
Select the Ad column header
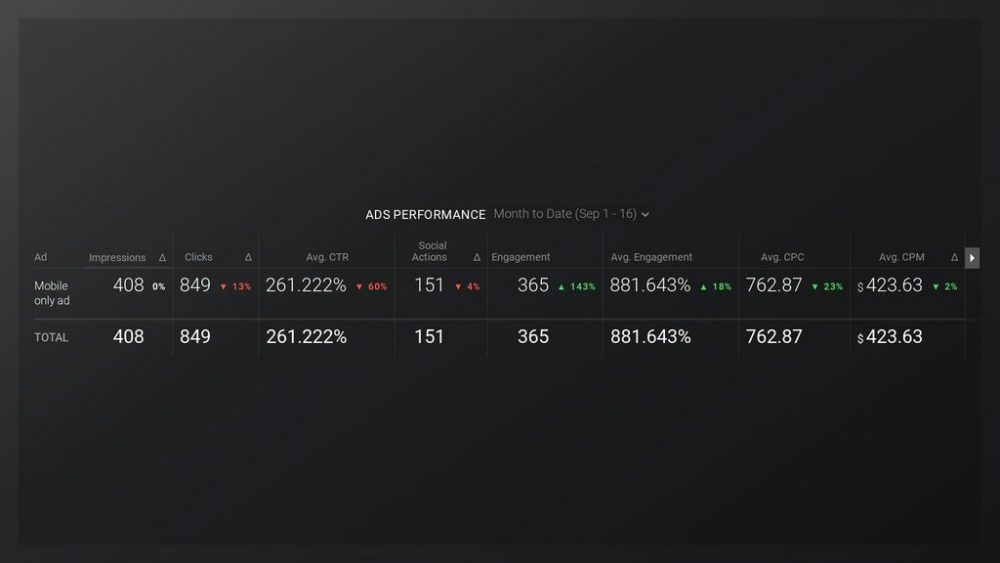click(x=41, y=258)
